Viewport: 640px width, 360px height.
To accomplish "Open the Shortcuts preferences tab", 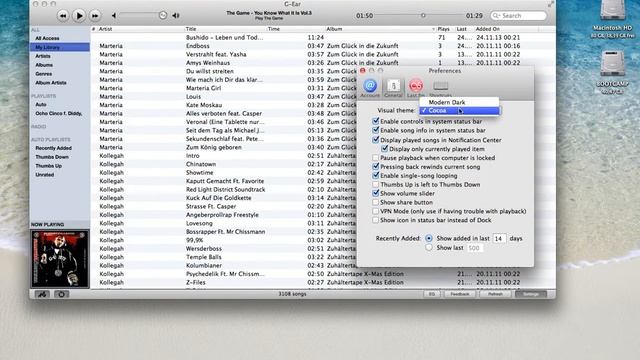I will (x=440, y=88).
